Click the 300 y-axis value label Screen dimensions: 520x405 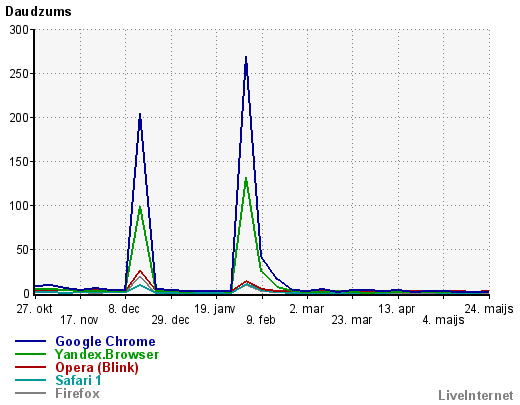pyautogui.click(x=19, y=30)
